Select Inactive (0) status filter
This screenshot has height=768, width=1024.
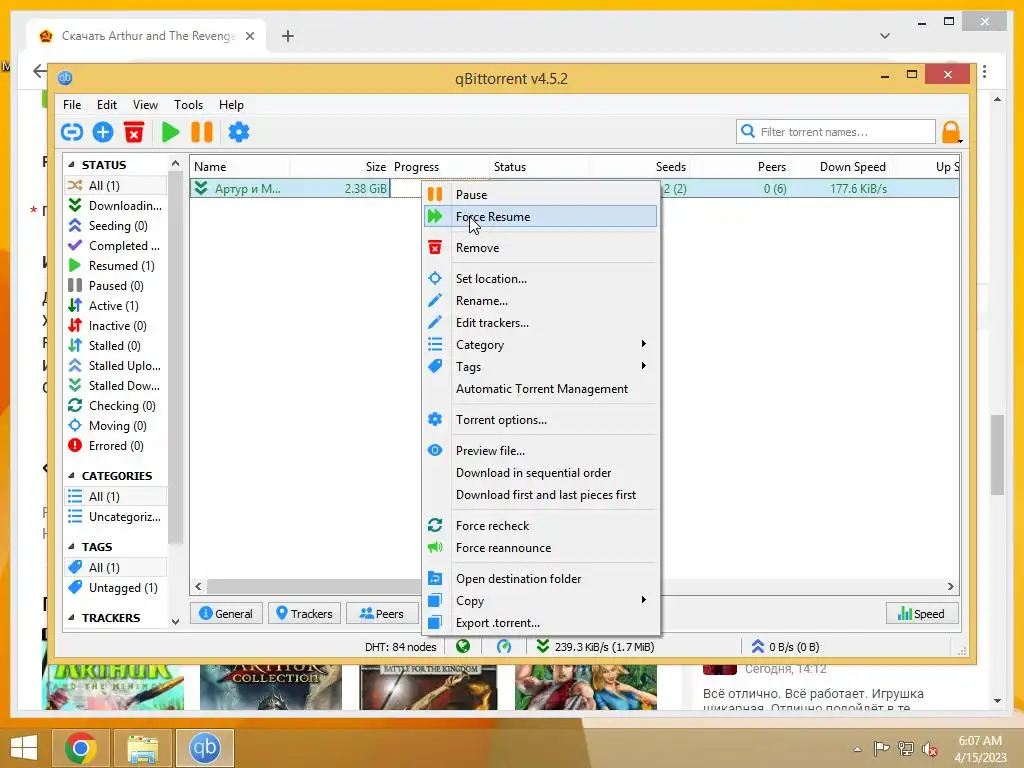click(116, 326)
